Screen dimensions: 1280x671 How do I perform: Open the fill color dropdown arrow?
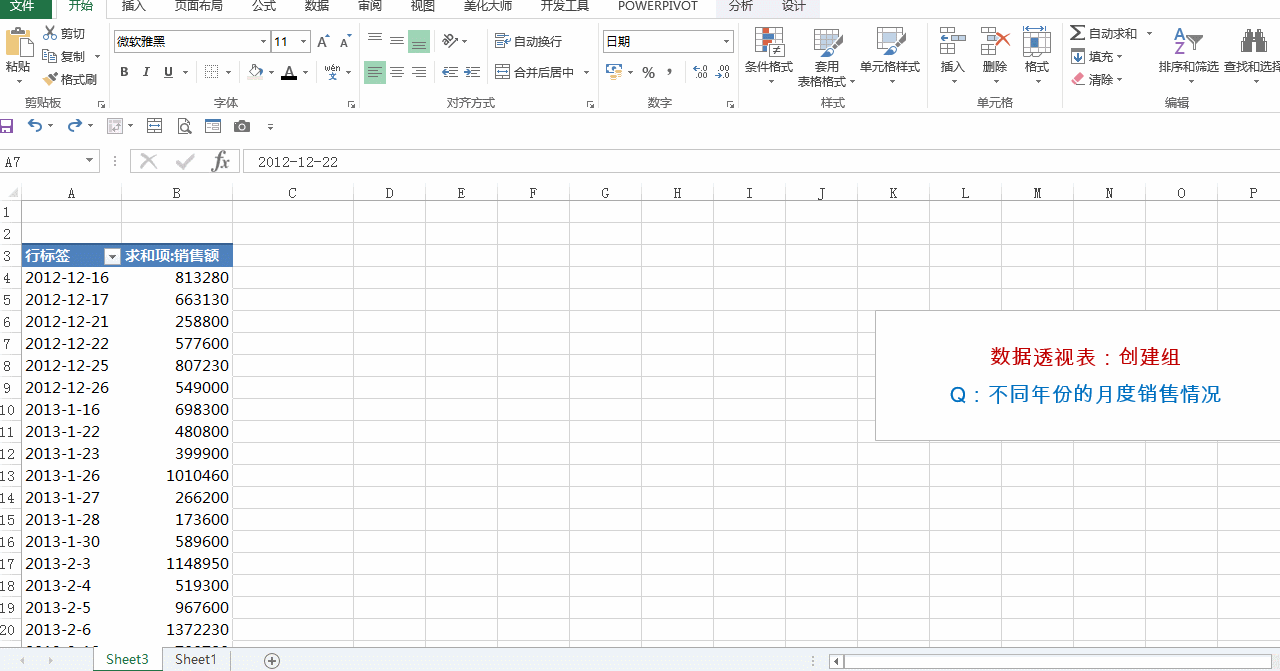(x=271, y=72)
